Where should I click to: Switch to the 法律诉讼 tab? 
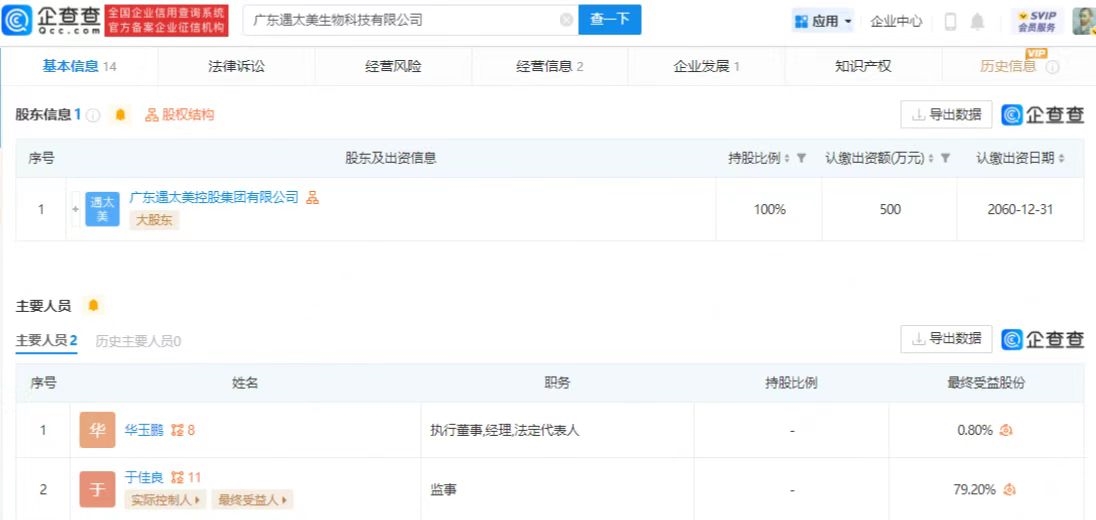pyautogui.click(x=237, y=66)
